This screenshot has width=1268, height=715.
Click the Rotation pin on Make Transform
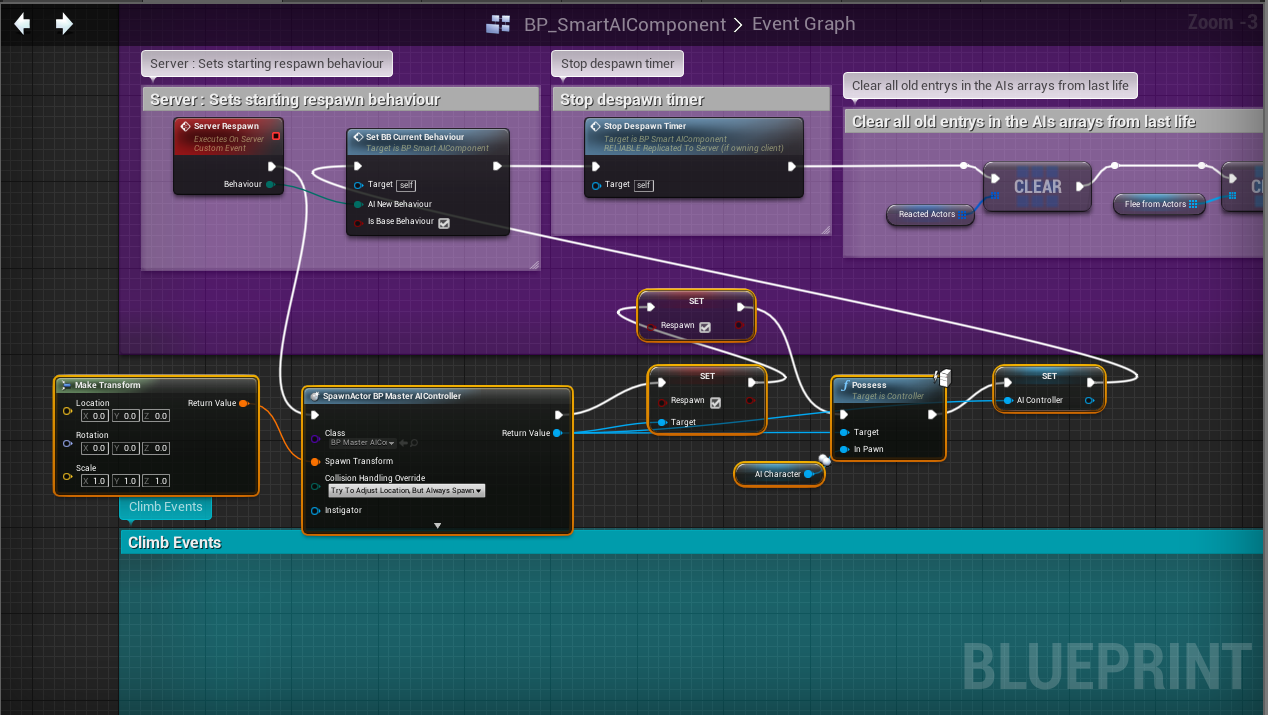68,443
